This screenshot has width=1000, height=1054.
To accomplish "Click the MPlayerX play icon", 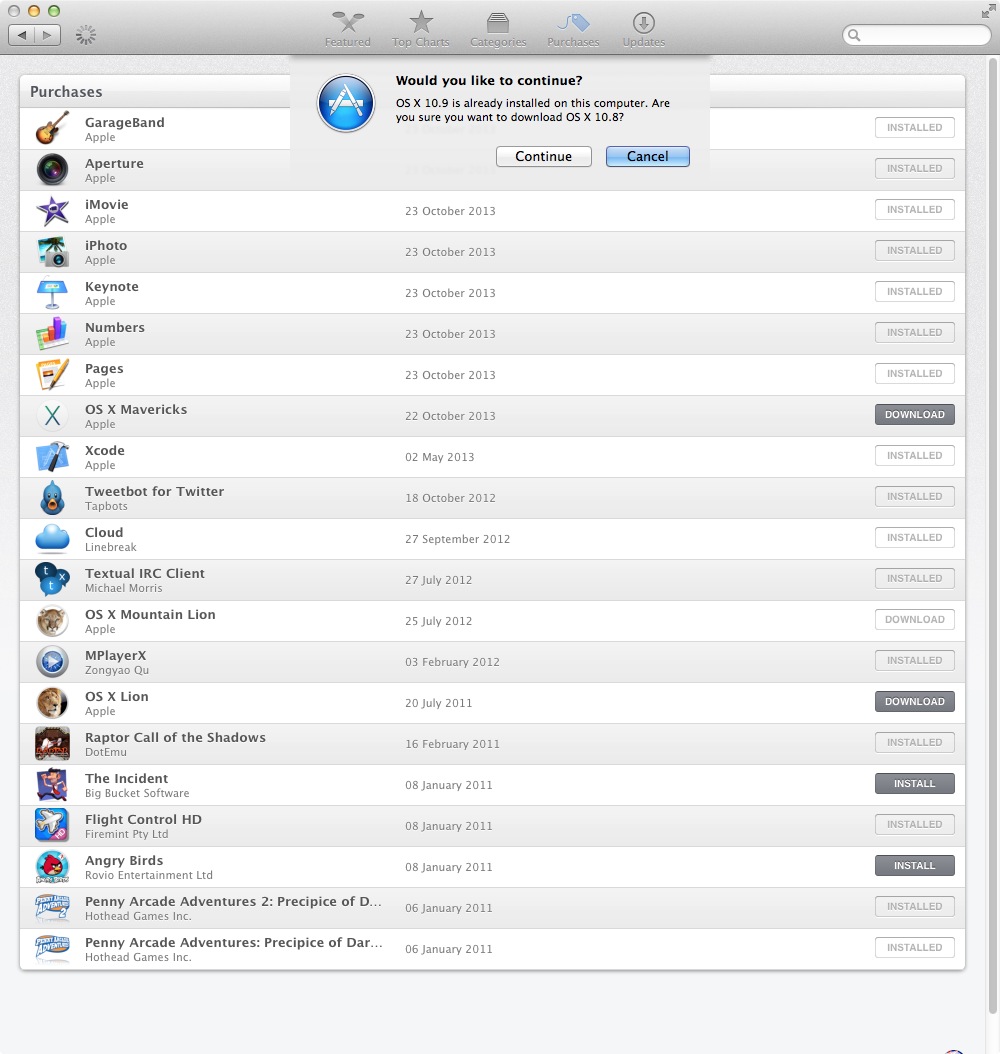I will 52,661.
